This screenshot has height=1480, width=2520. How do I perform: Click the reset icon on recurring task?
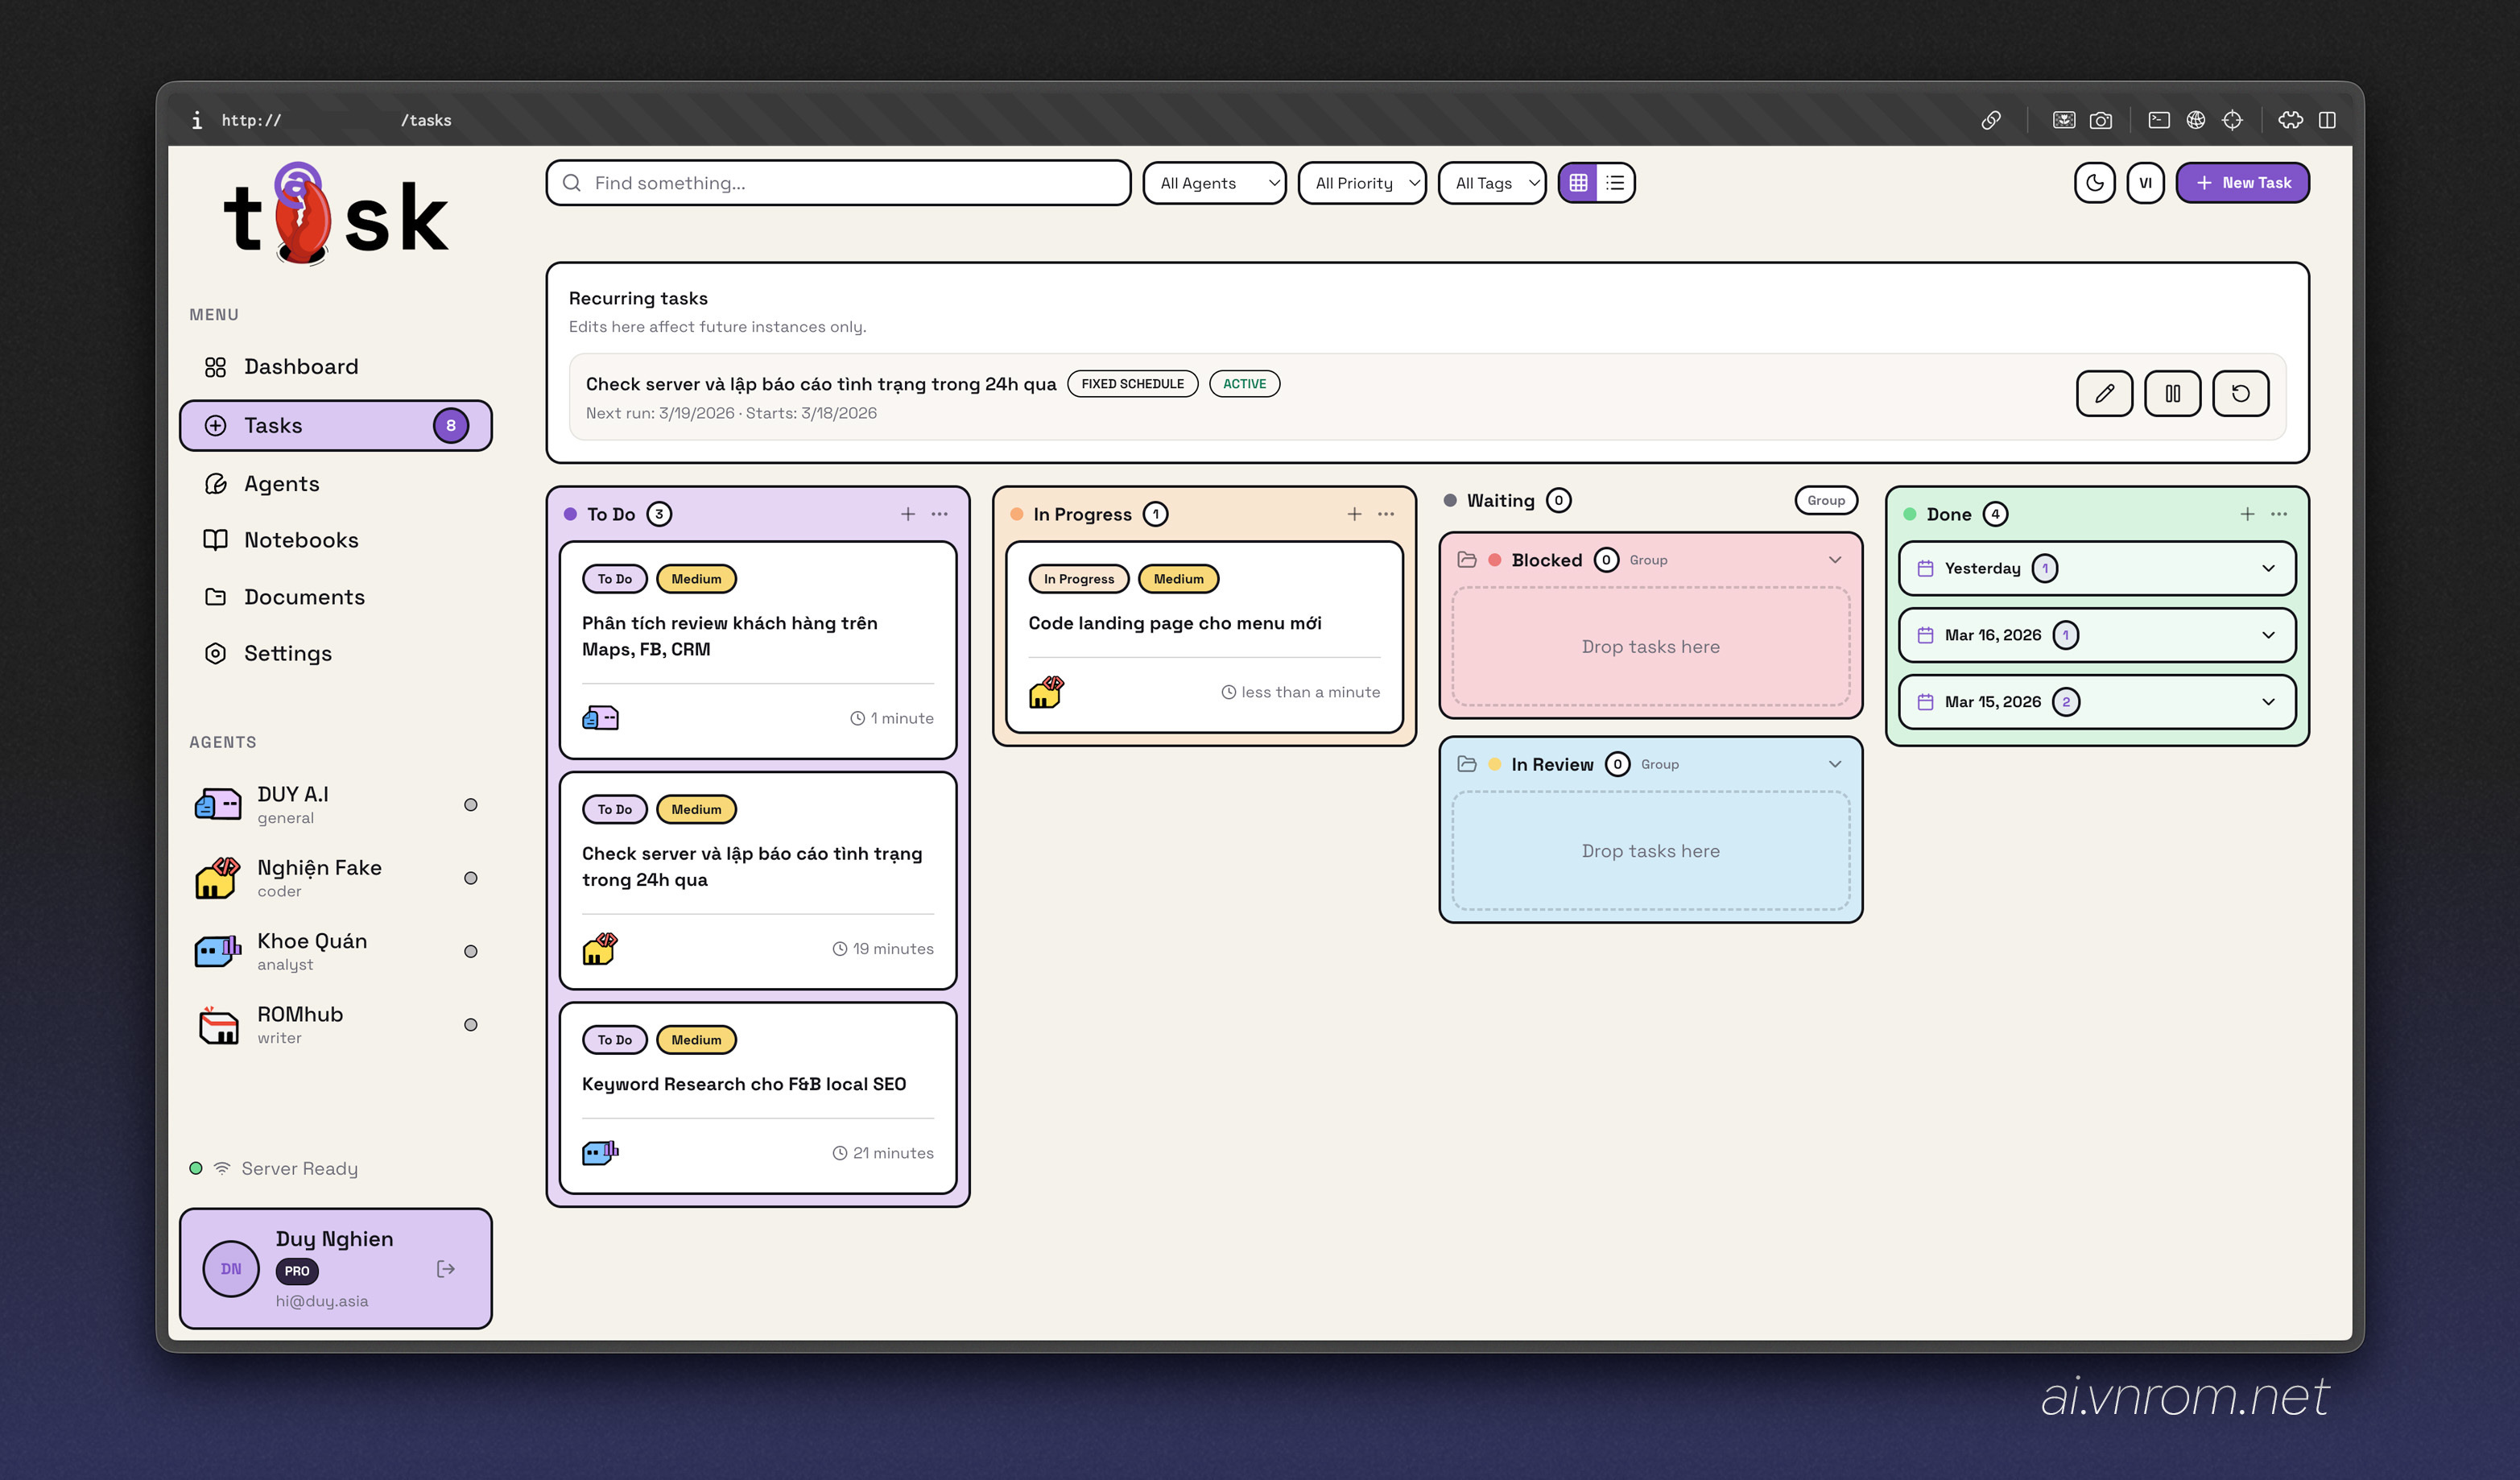(x=2240, y=393)
